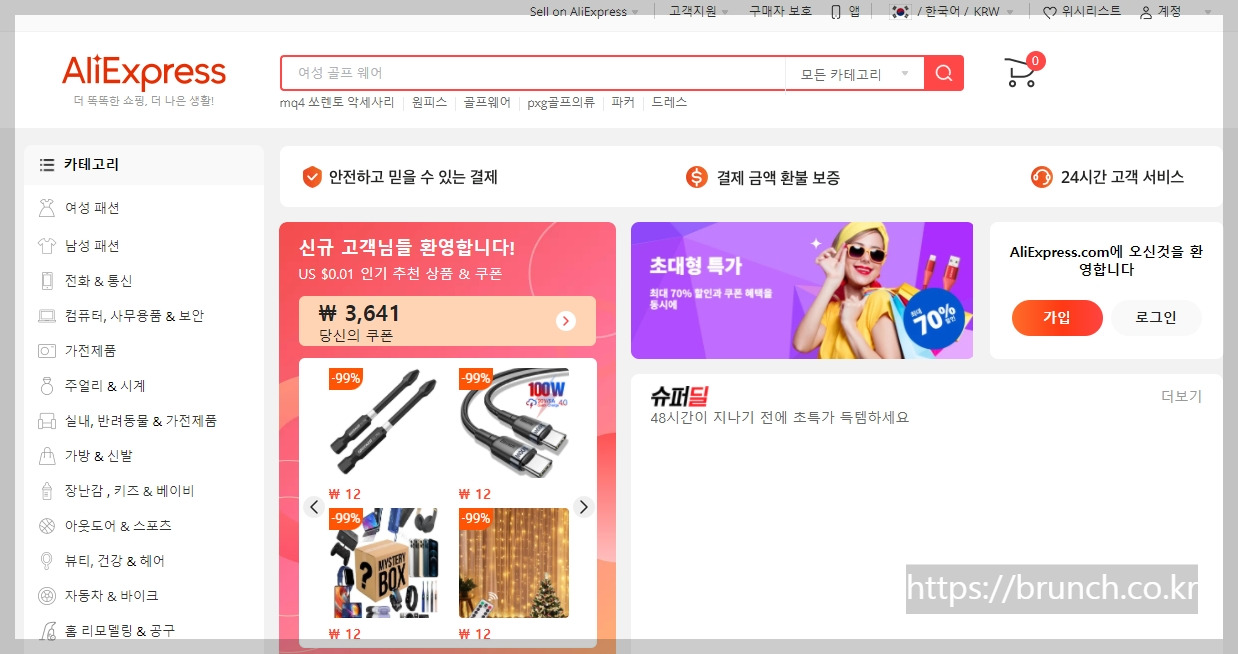Screen dimensions: 1238x654
Task: Open the 100W USB-C cable product thumbnail
Action: [514, 425]
